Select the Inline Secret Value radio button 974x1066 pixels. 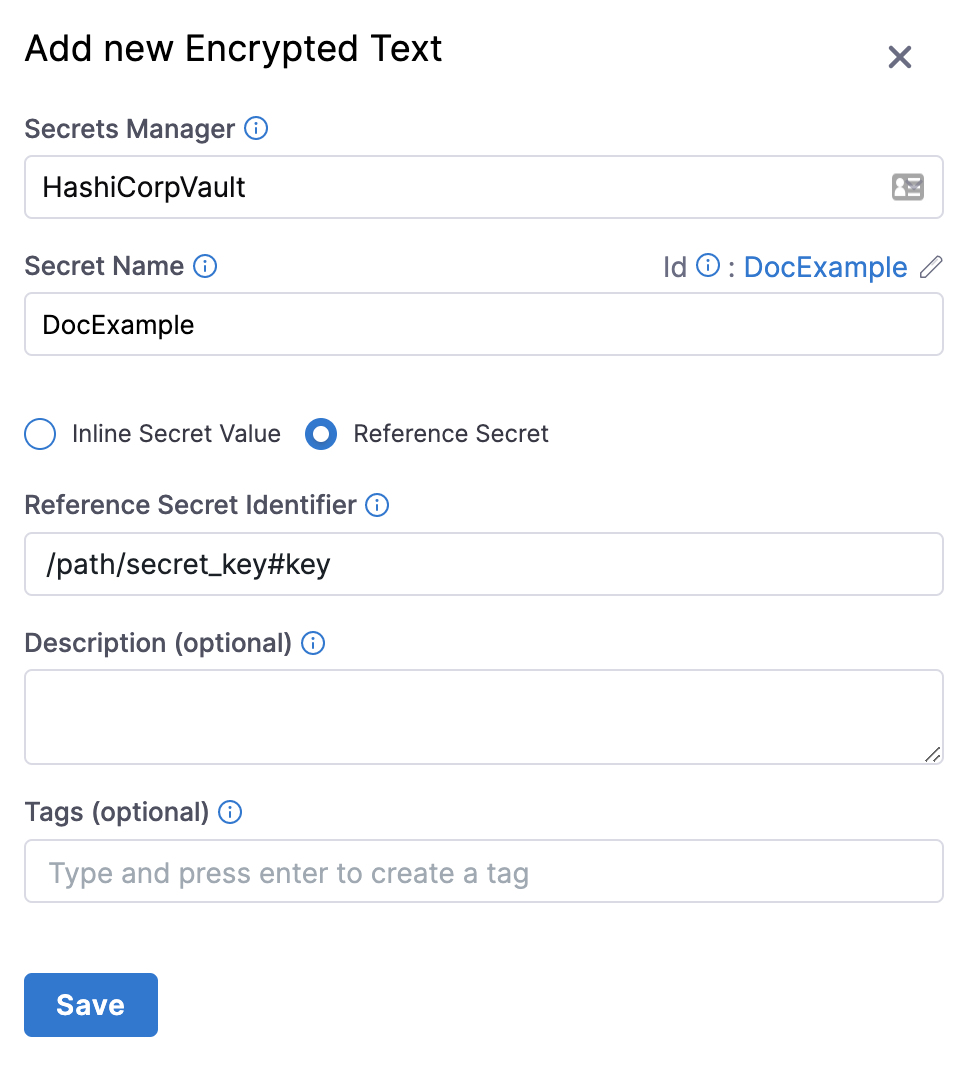[x=40, y=434]
